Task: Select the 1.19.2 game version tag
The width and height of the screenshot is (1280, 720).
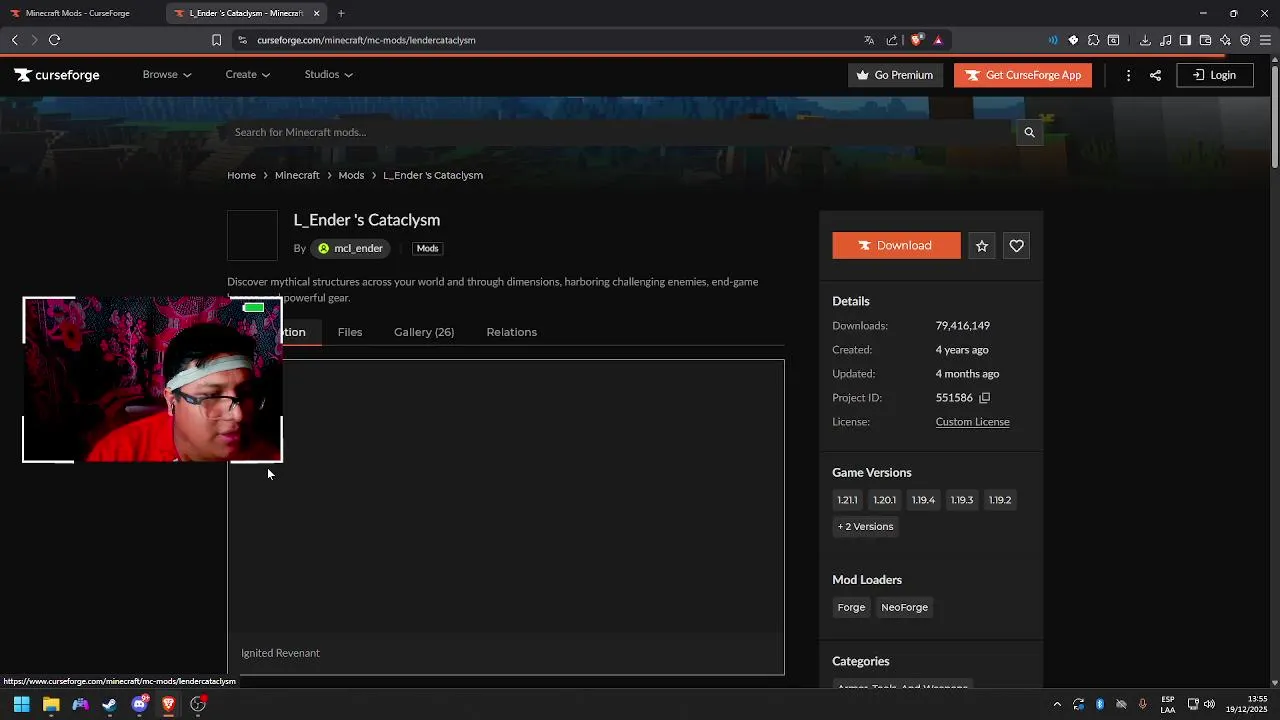Action: coord(1000,500)
